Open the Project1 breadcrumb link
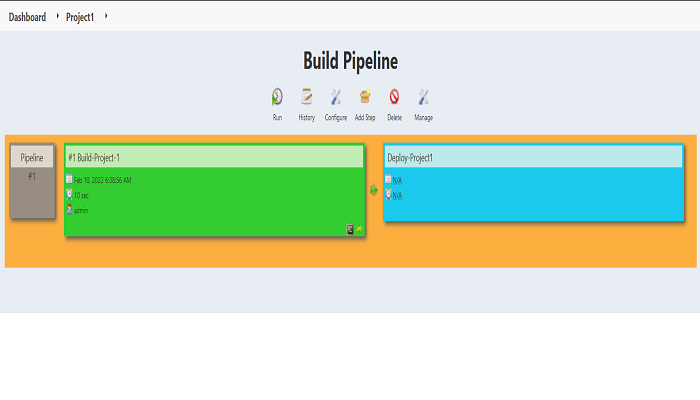 point(80,17)
